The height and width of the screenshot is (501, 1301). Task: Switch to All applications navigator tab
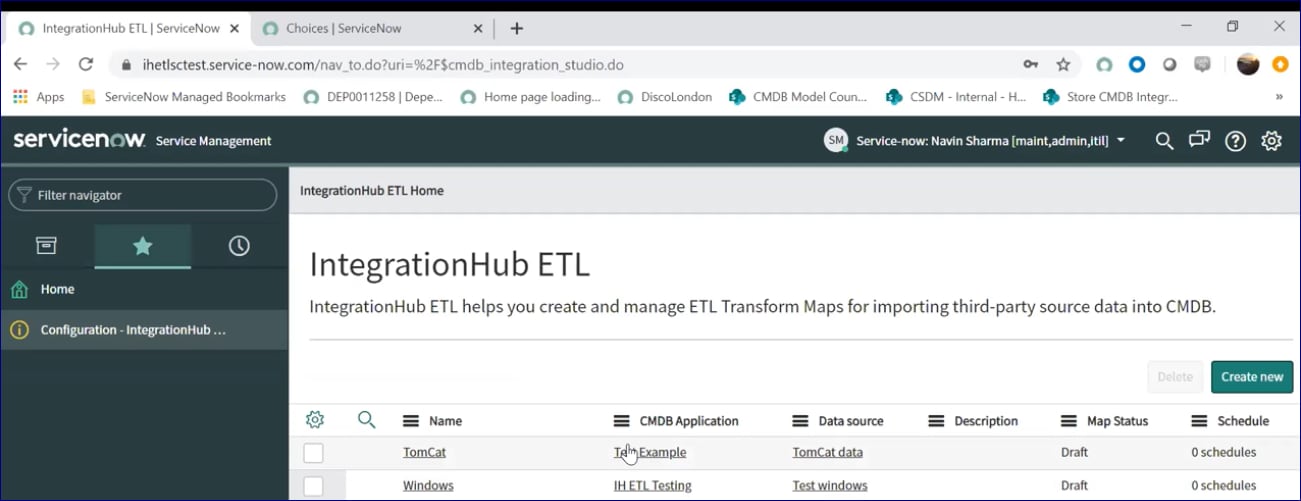point(46,246)
